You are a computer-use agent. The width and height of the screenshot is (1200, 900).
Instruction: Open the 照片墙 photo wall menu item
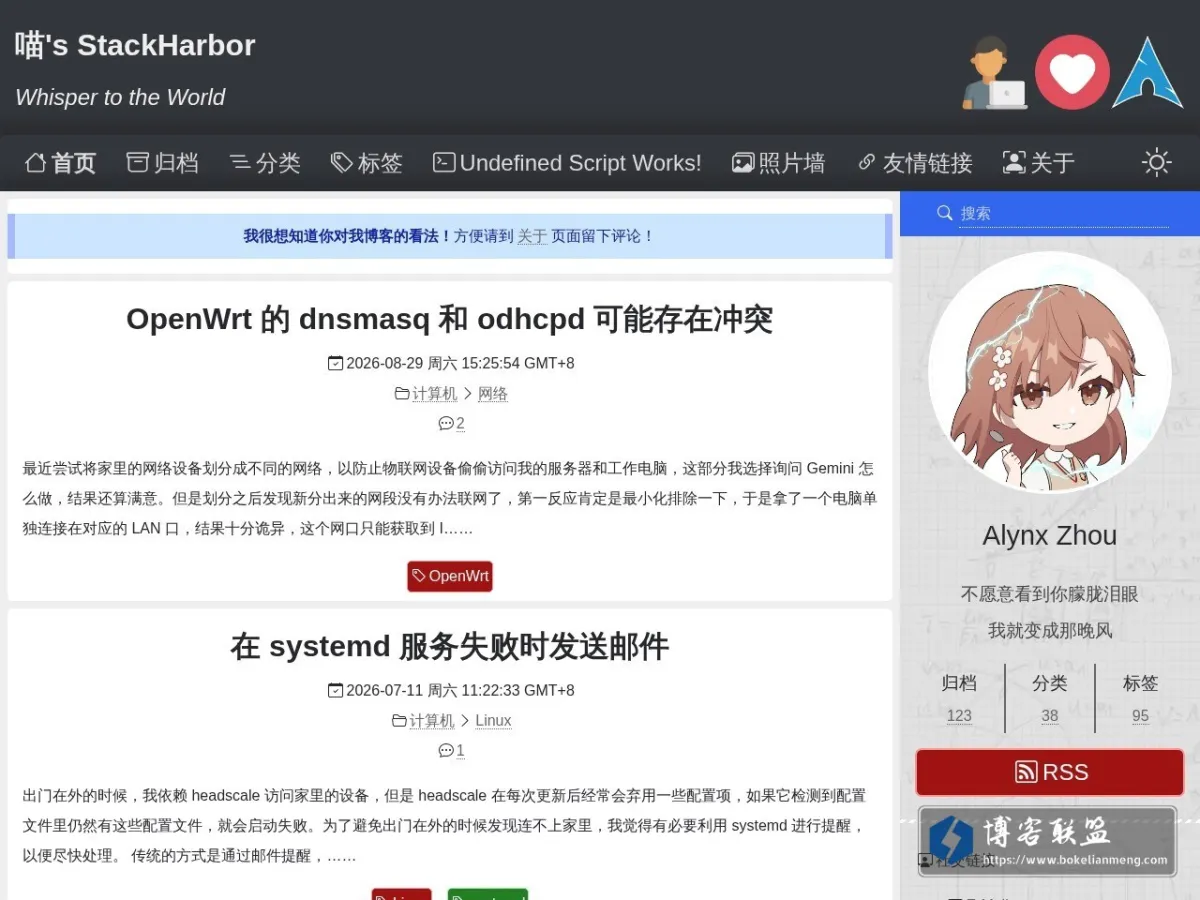[779, 163]
